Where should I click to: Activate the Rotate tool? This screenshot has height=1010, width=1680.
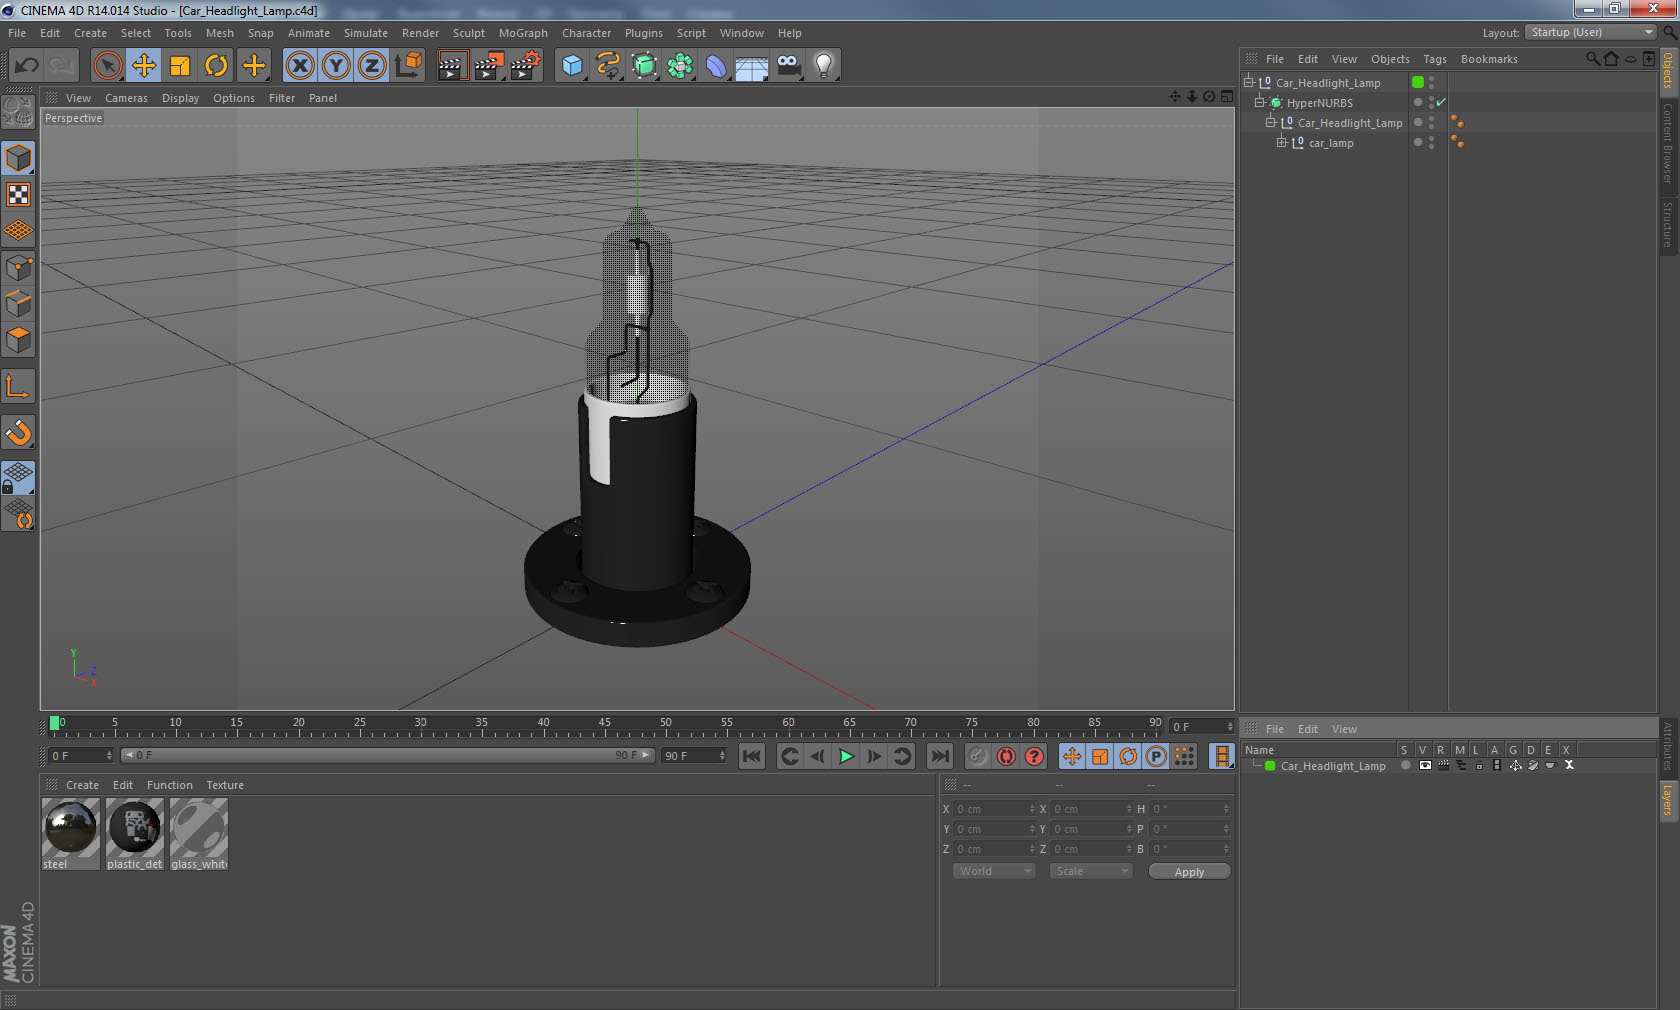pyautogui.click(x=216, y=66)
